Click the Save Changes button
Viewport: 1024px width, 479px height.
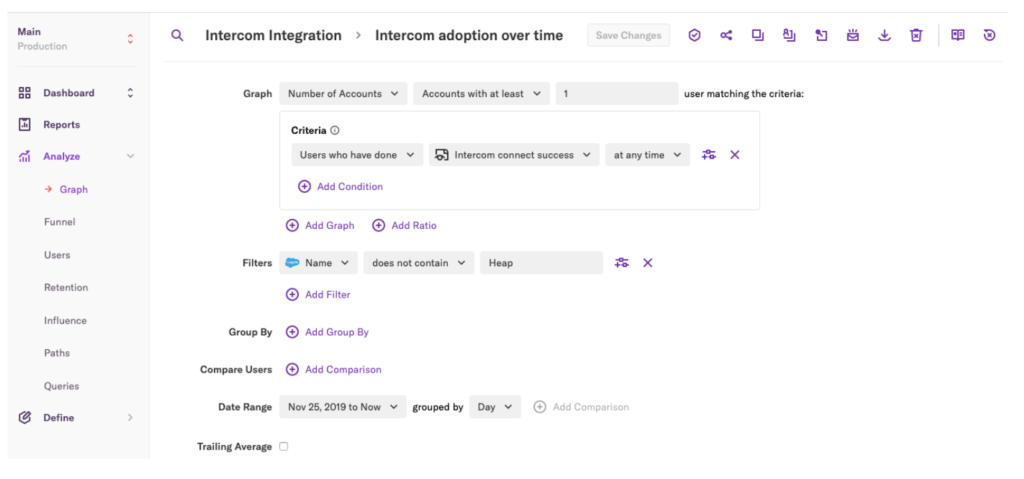(628, 35)
